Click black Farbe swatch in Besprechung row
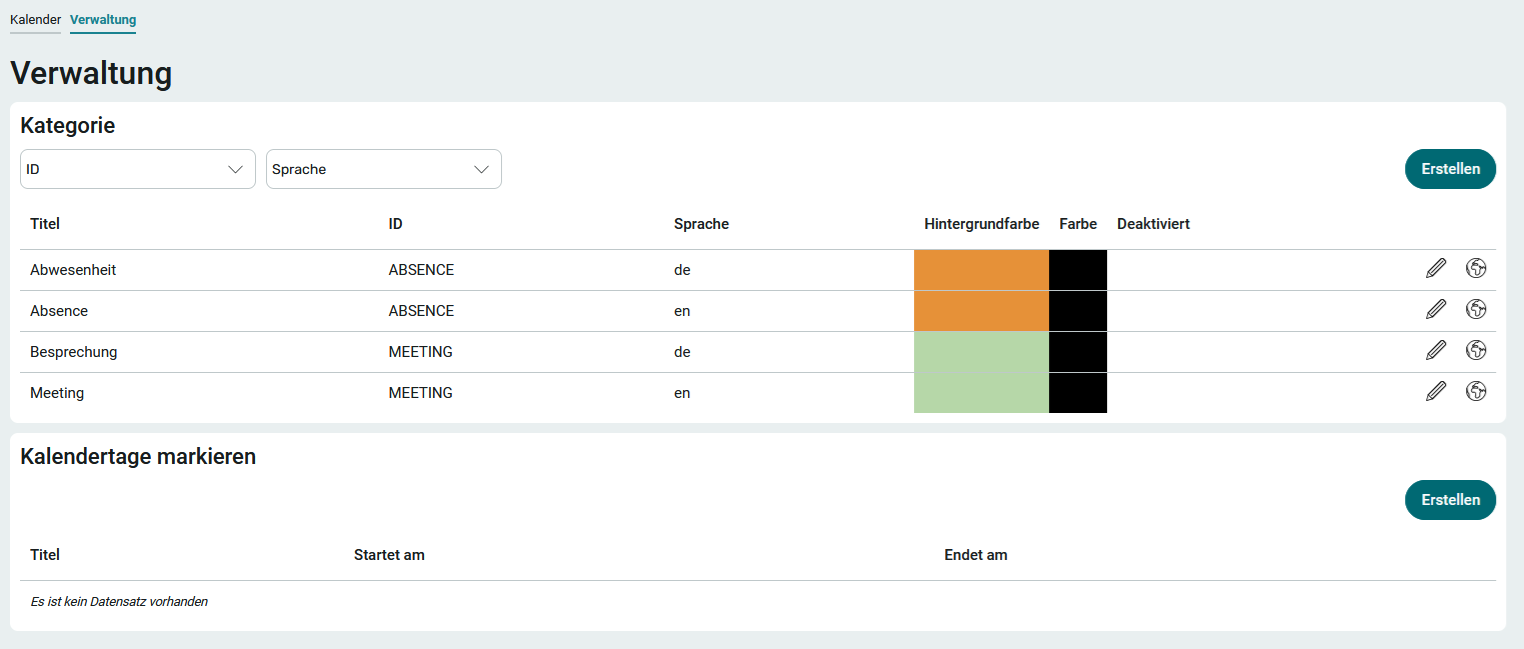1524x649 pixels. pos(1078,352)
